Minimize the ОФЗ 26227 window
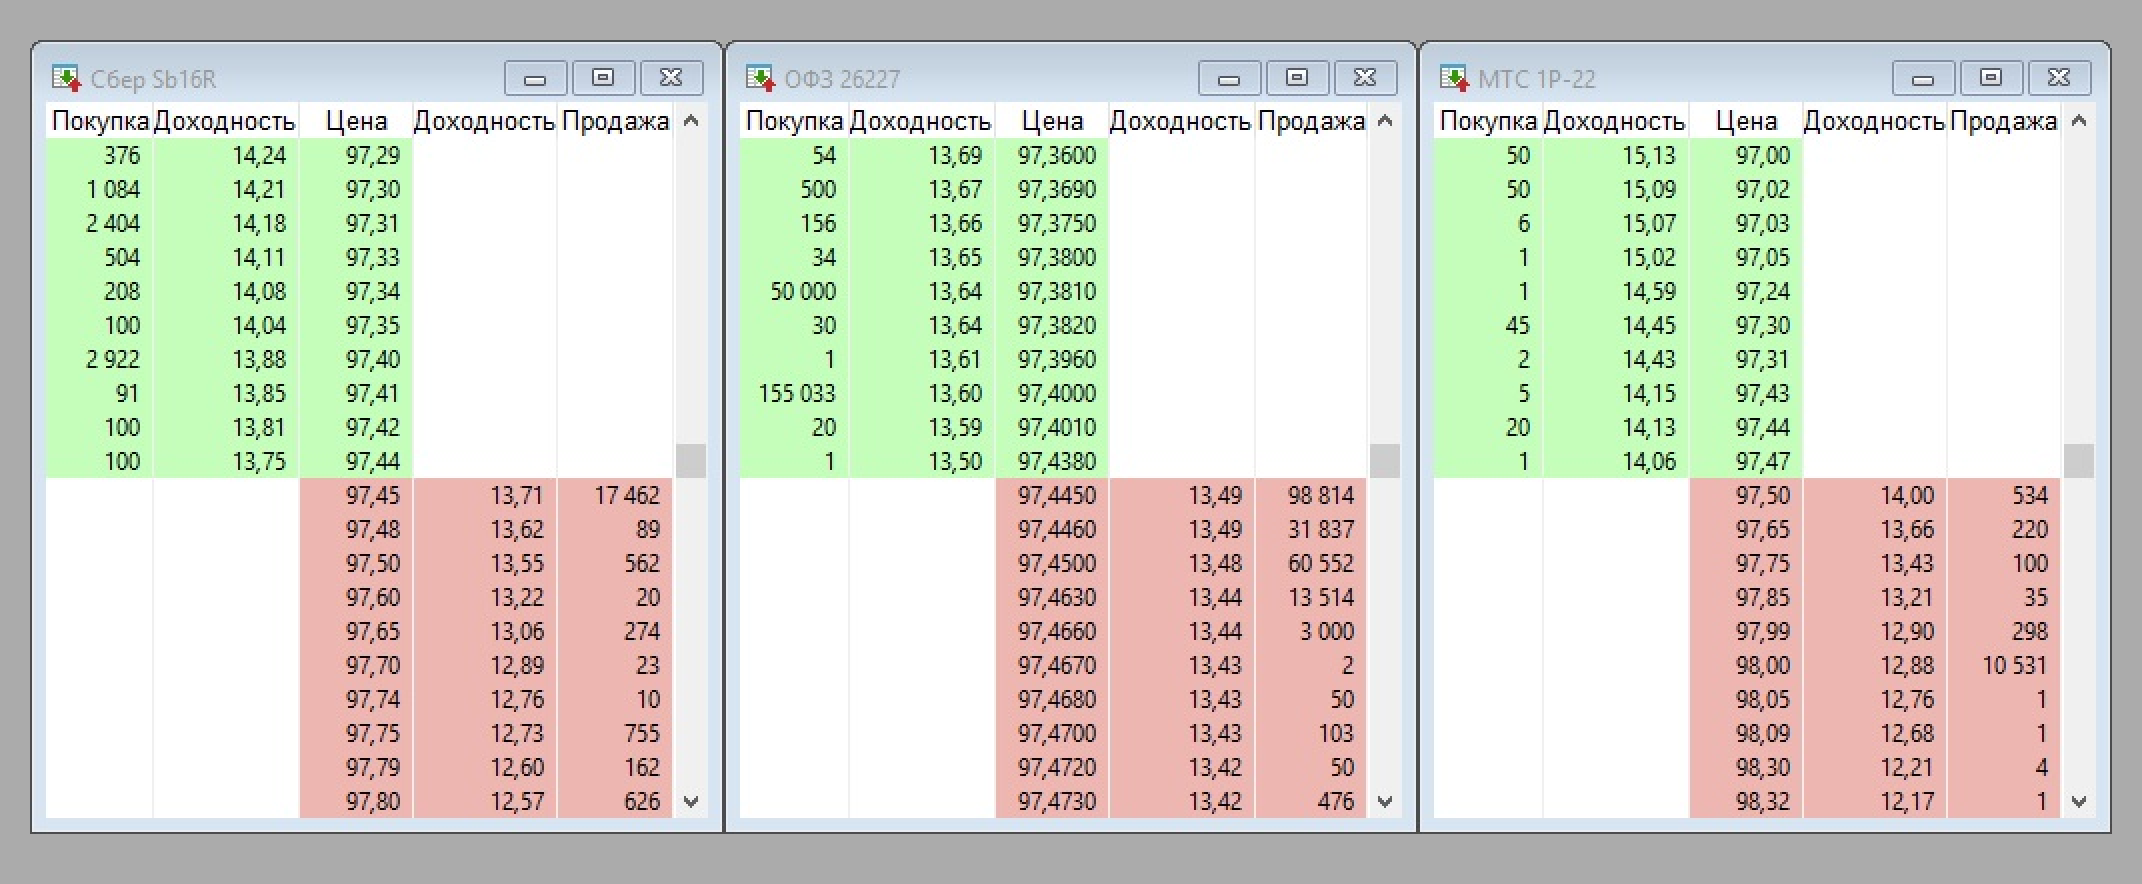This screenshot has width=2142, height=884. point(1229,78)
